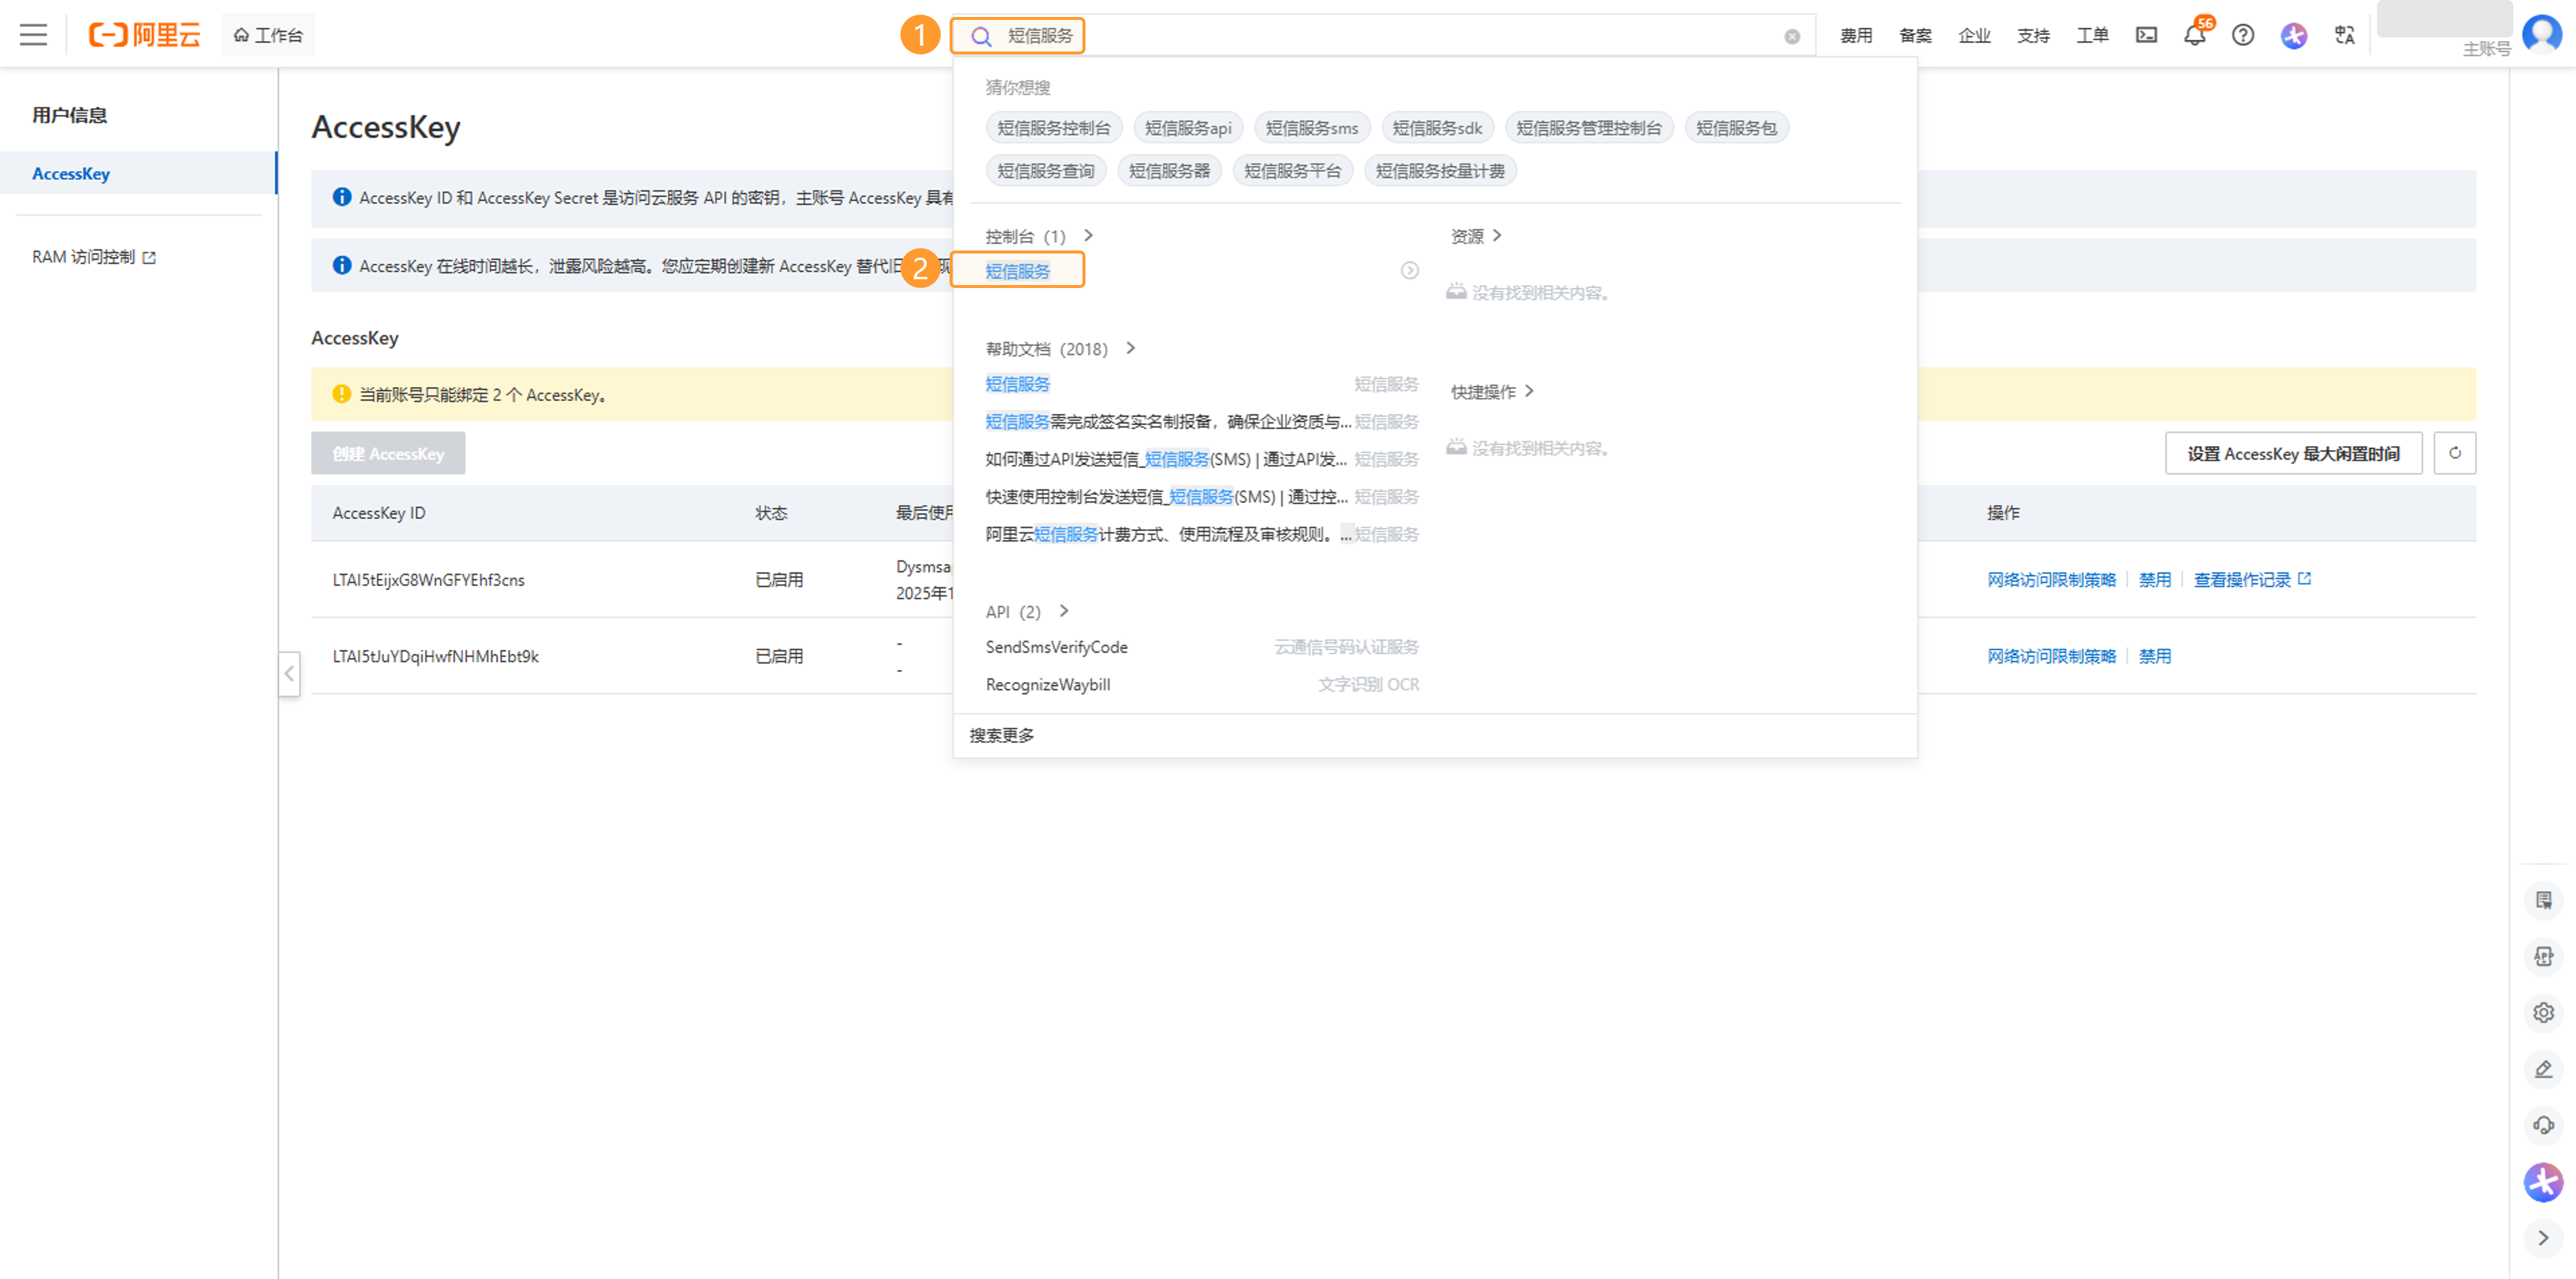
Task: Expand the API (2) results section
Action: tap(1063, 611)
